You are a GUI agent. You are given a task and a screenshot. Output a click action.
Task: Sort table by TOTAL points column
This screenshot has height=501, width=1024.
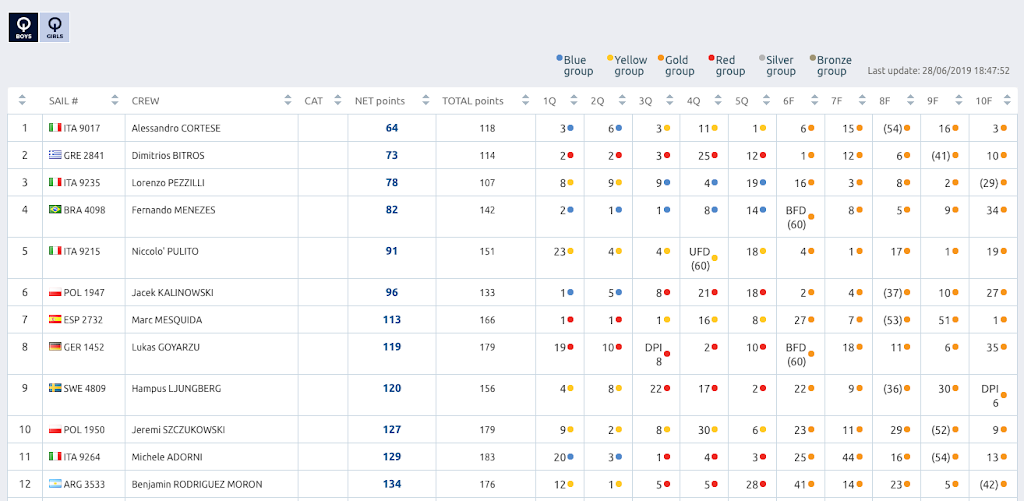tap(473, 101)
